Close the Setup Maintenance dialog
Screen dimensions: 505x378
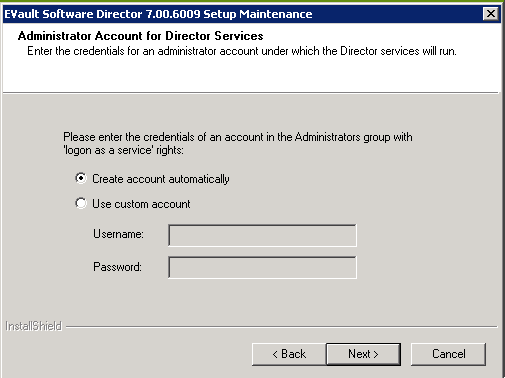[491, 14]
